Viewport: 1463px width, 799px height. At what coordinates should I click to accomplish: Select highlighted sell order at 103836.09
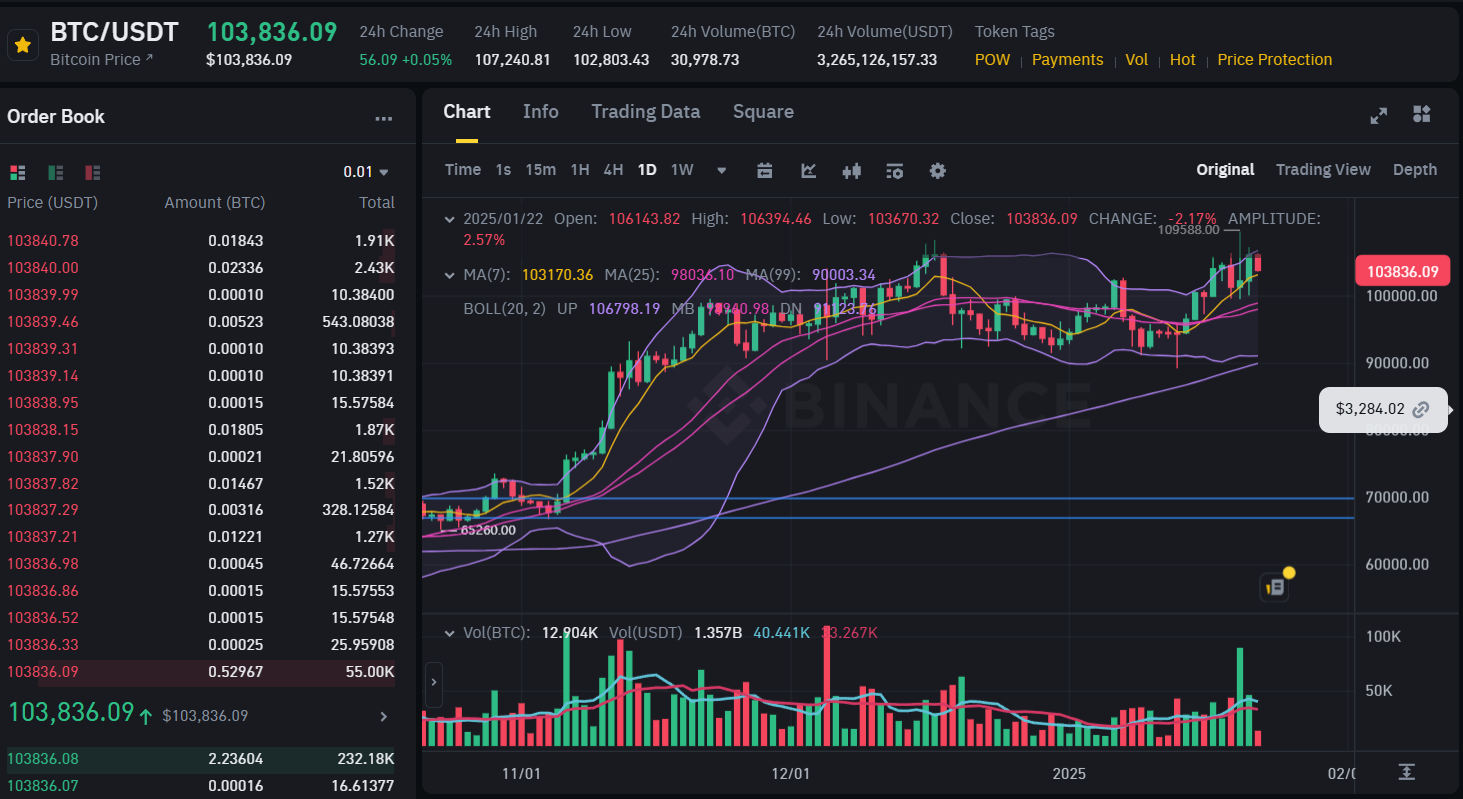point(201,672)
